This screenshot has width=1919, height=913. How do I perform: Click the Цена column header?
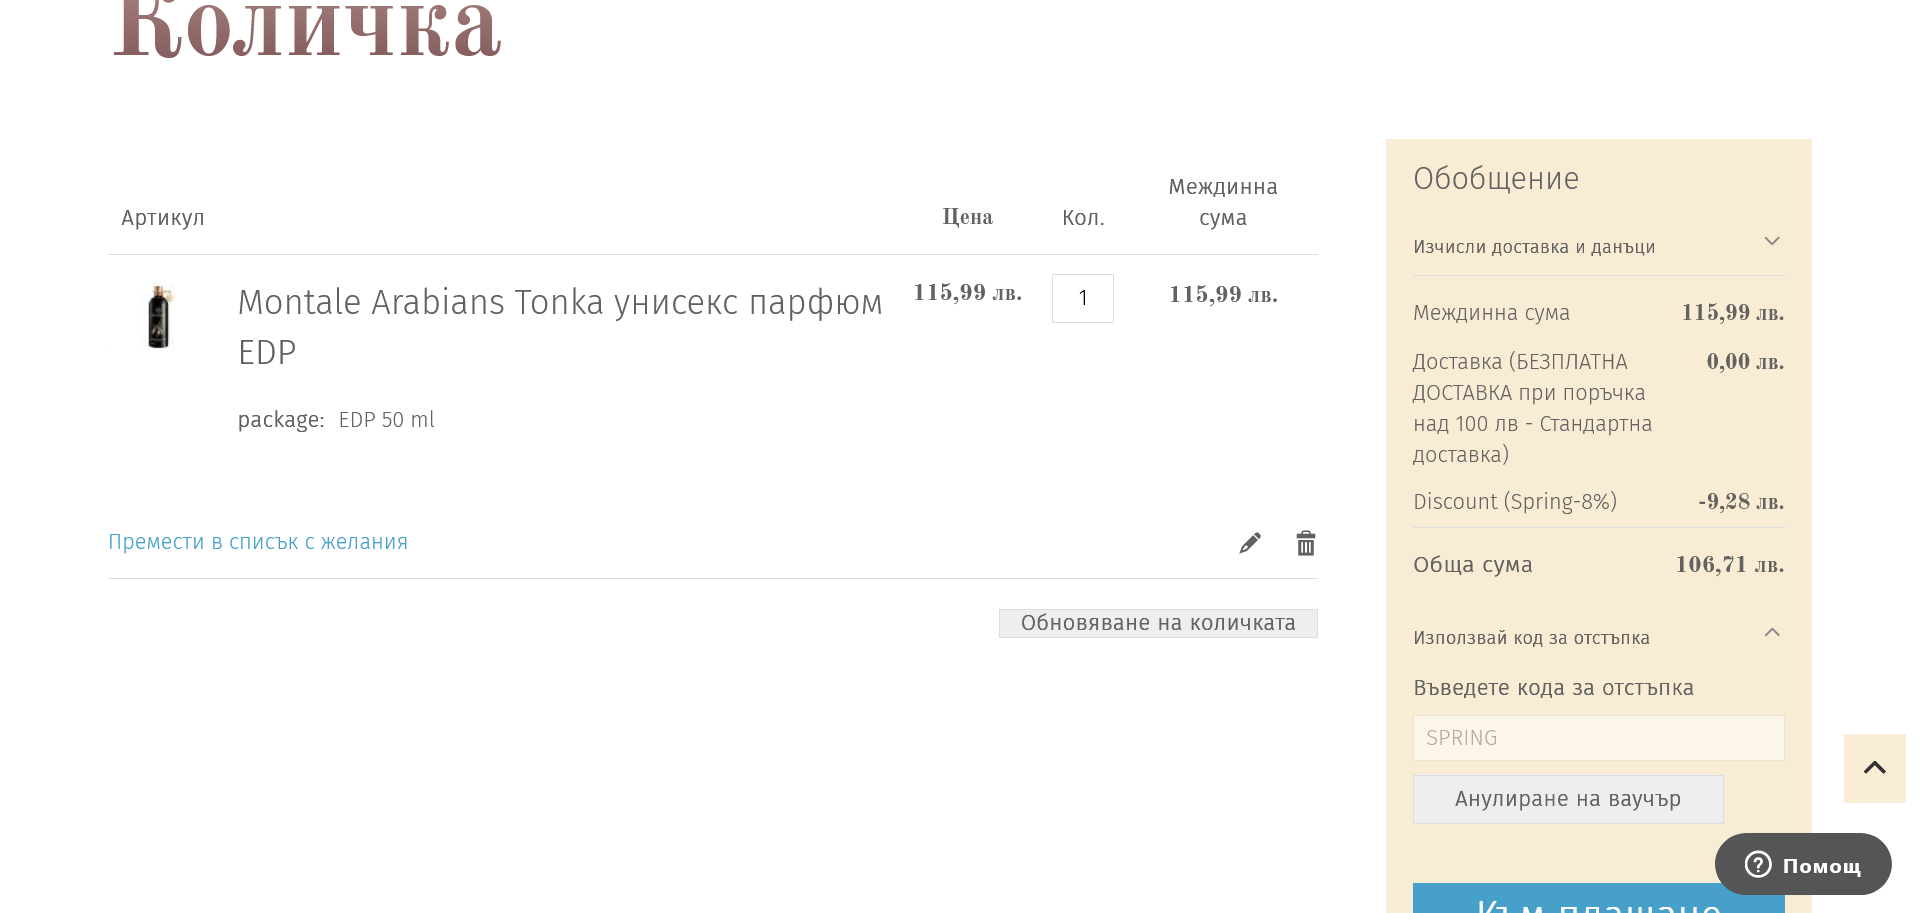click(x=967, y=217)
